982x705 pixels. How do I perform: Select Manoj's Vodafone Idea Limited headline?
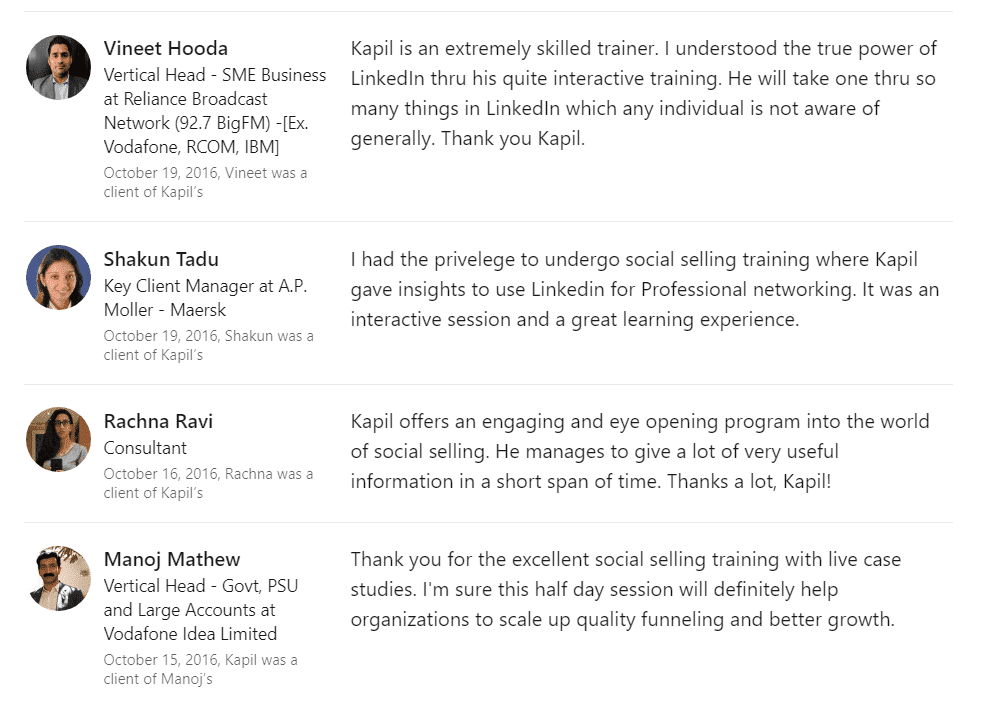[x=201, y=609]
